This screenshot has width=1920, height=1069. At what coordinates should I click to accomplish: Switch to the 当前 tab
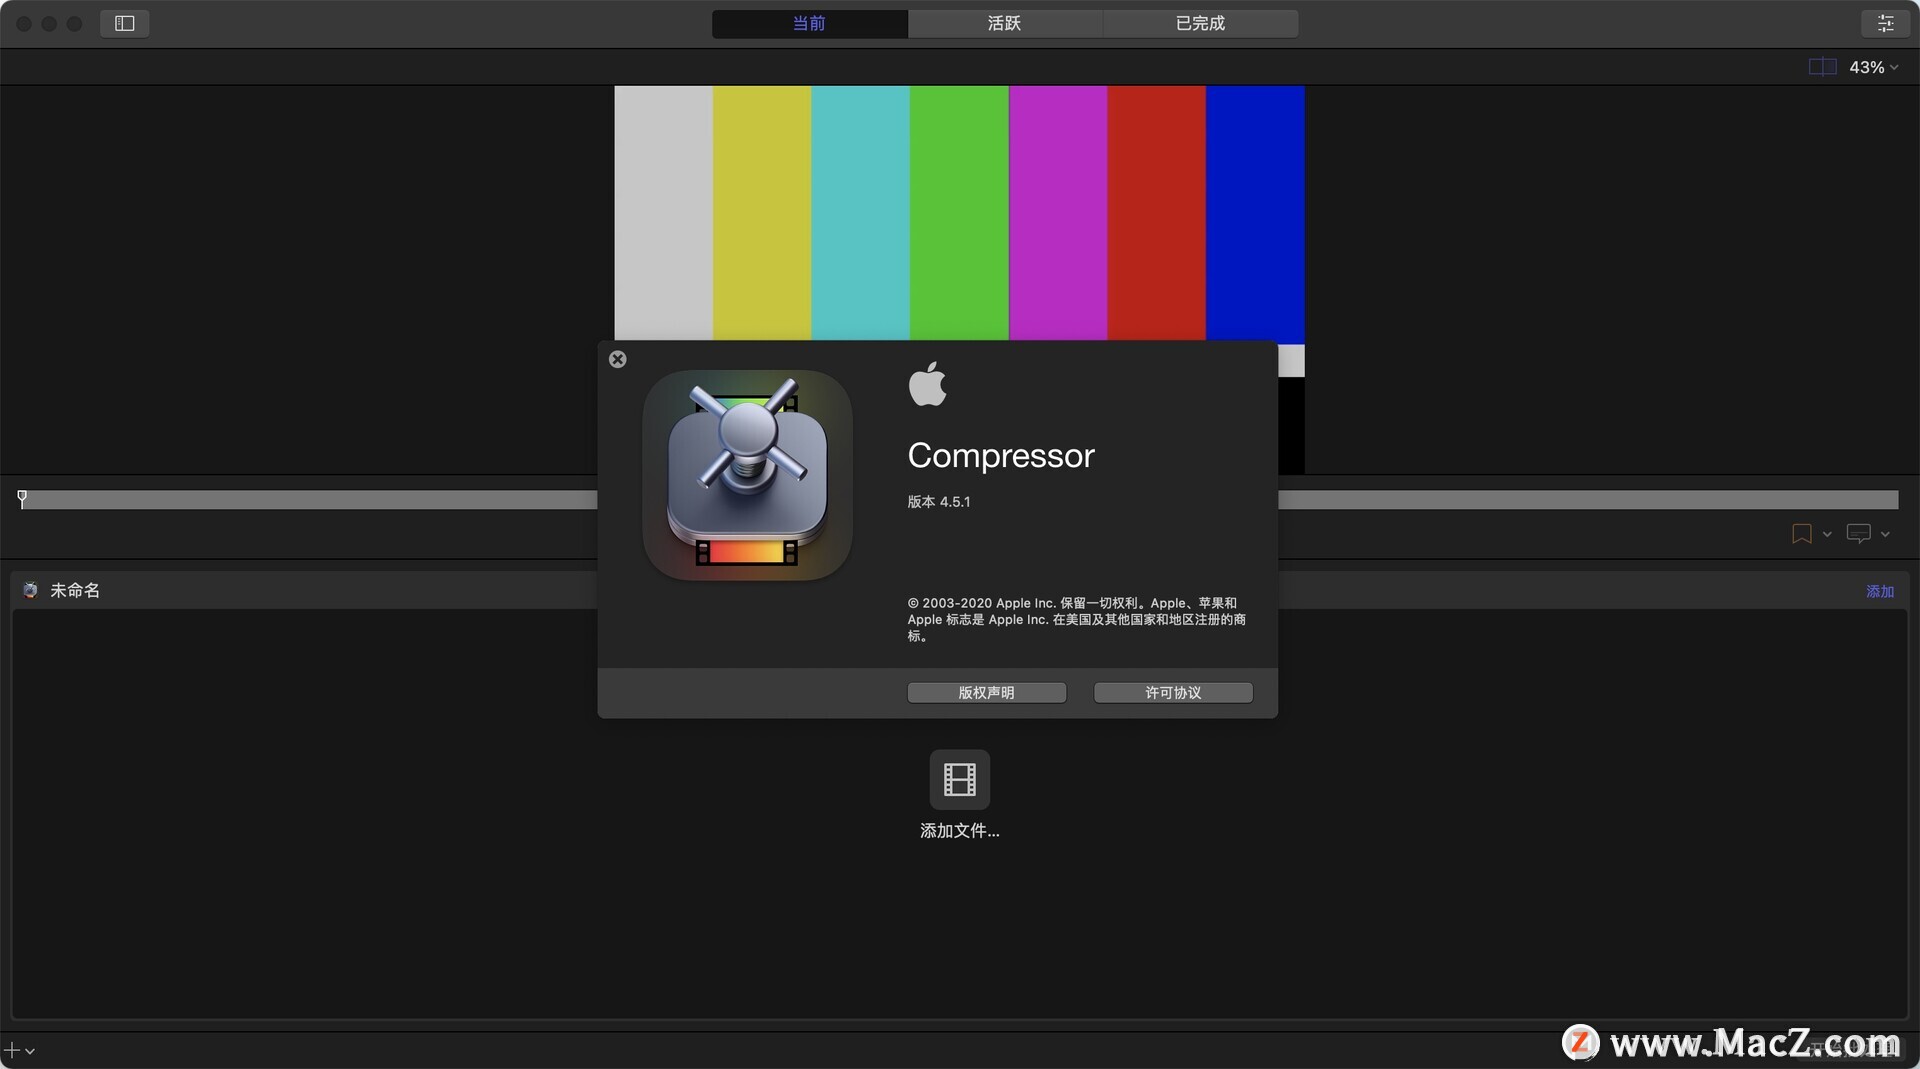click(x=809, y=23)
